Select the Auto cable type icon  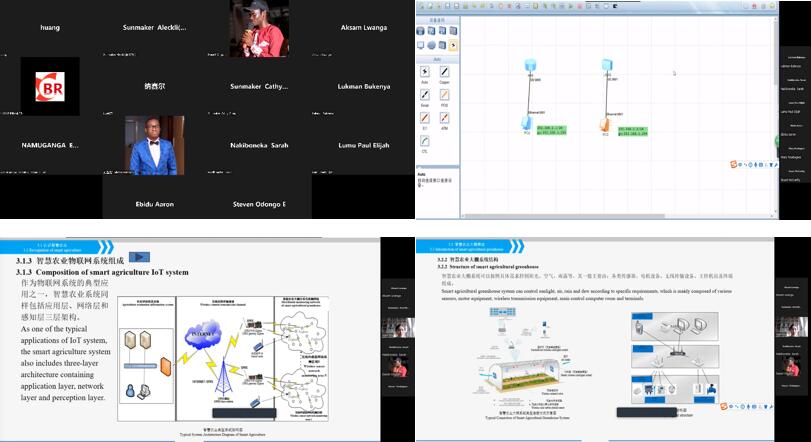click(x=424, y=73)
